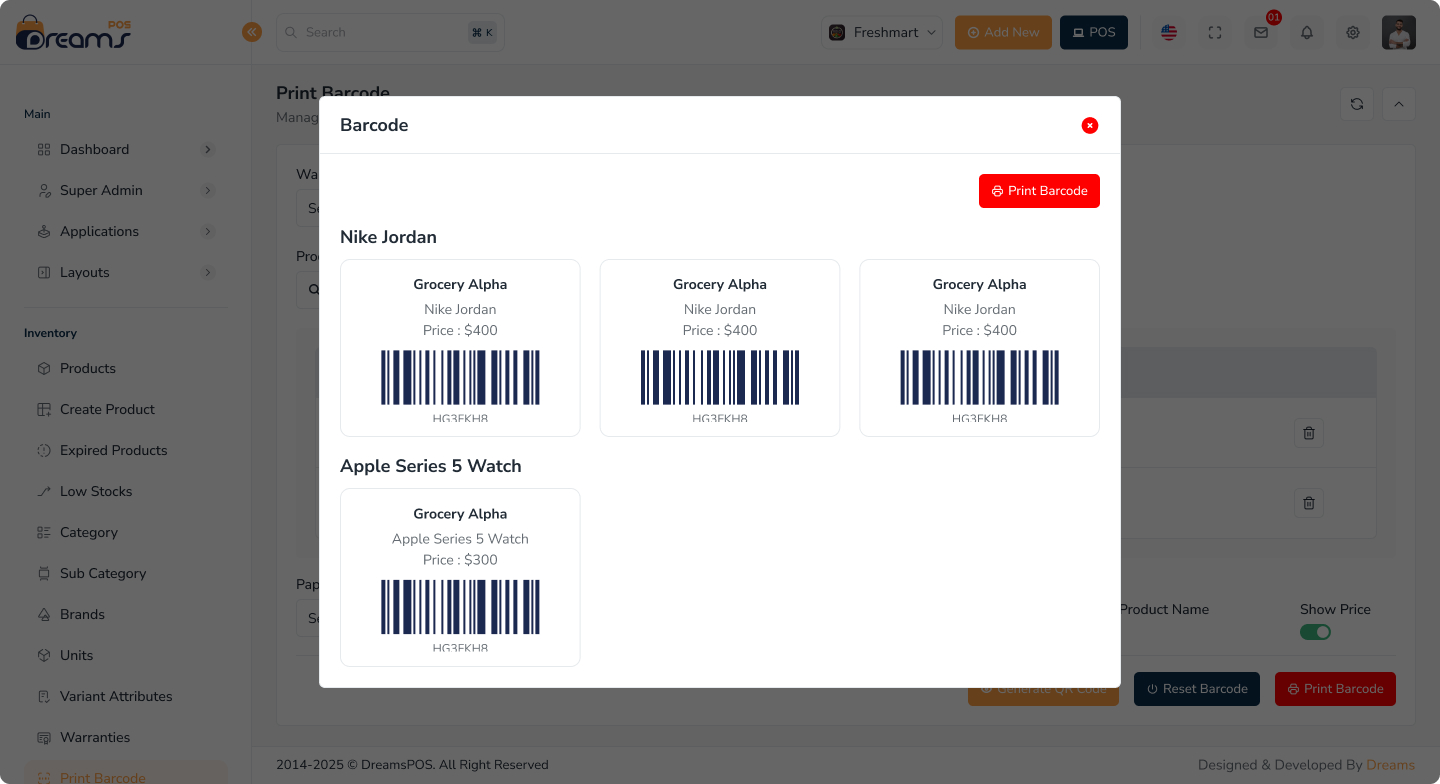
Task: Refresh the Print Barcode page
Action: click(x=1357, y=103)
